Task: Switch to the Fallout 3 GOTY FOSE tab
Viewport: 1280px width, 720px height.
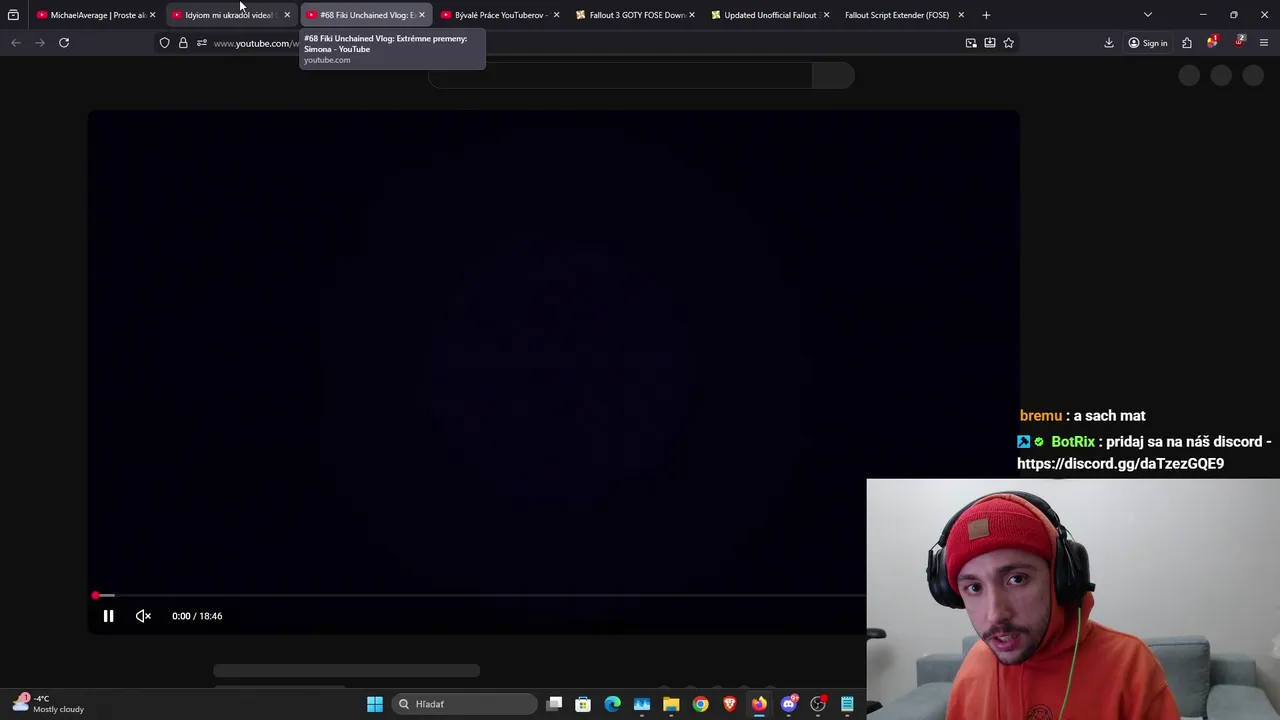Action: coord(636,15)
